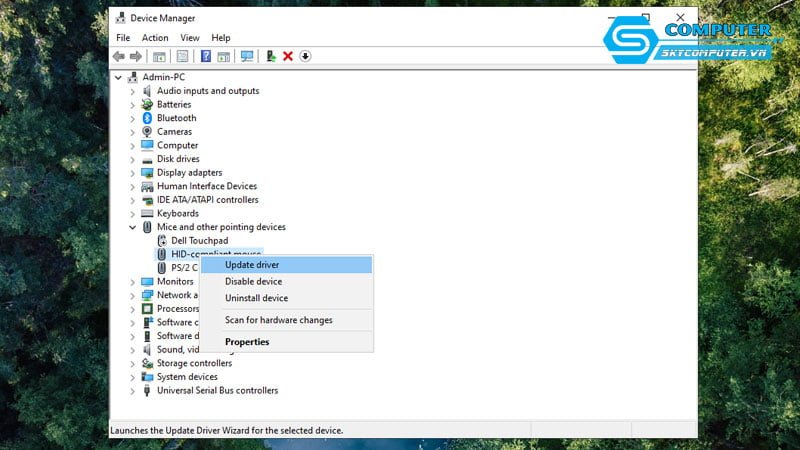This screenshot has width=800, height=450.
Task: Click Update device driver toolbar icon
Action: [271, 56]
